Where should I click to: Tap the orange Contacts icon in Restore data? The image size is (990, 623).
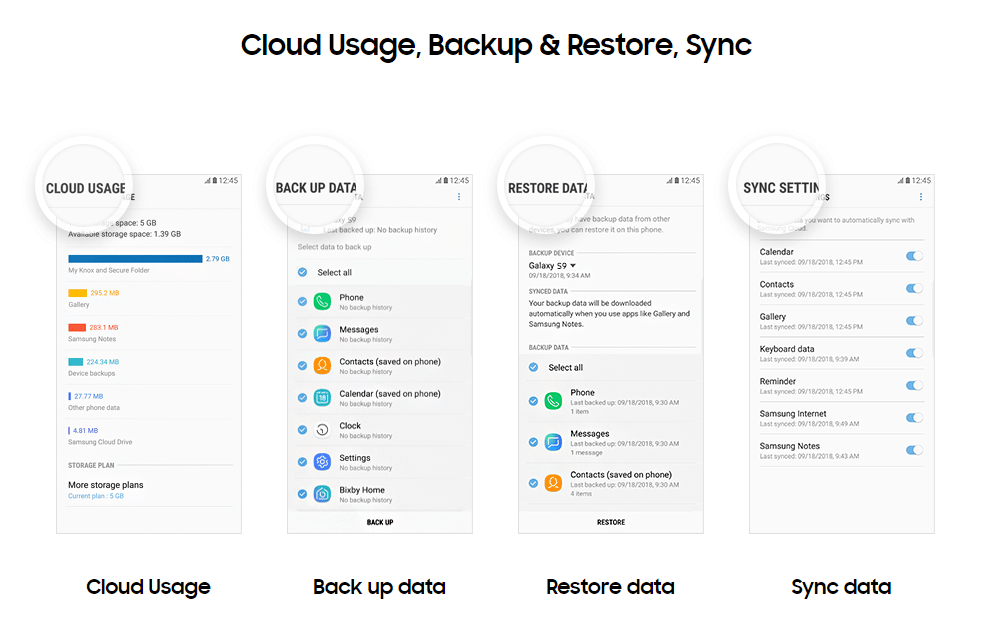pos(553,484)
